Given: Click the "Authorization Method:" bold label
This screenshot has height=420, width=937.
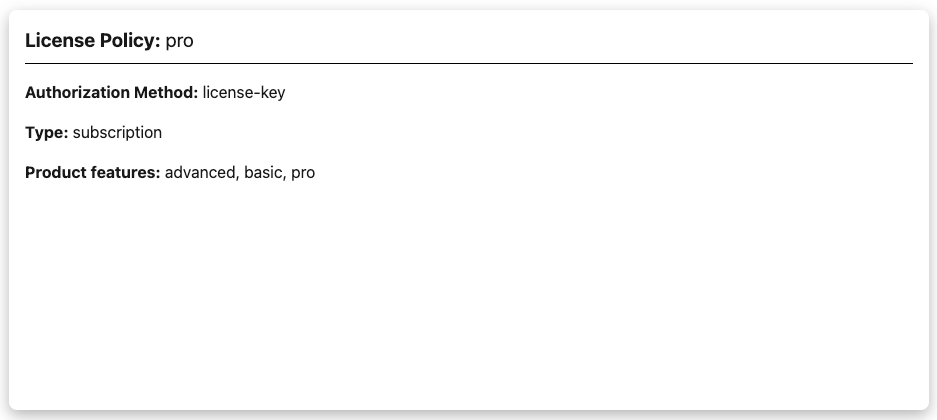Looking at the screenshot, I should pos(111,93).
